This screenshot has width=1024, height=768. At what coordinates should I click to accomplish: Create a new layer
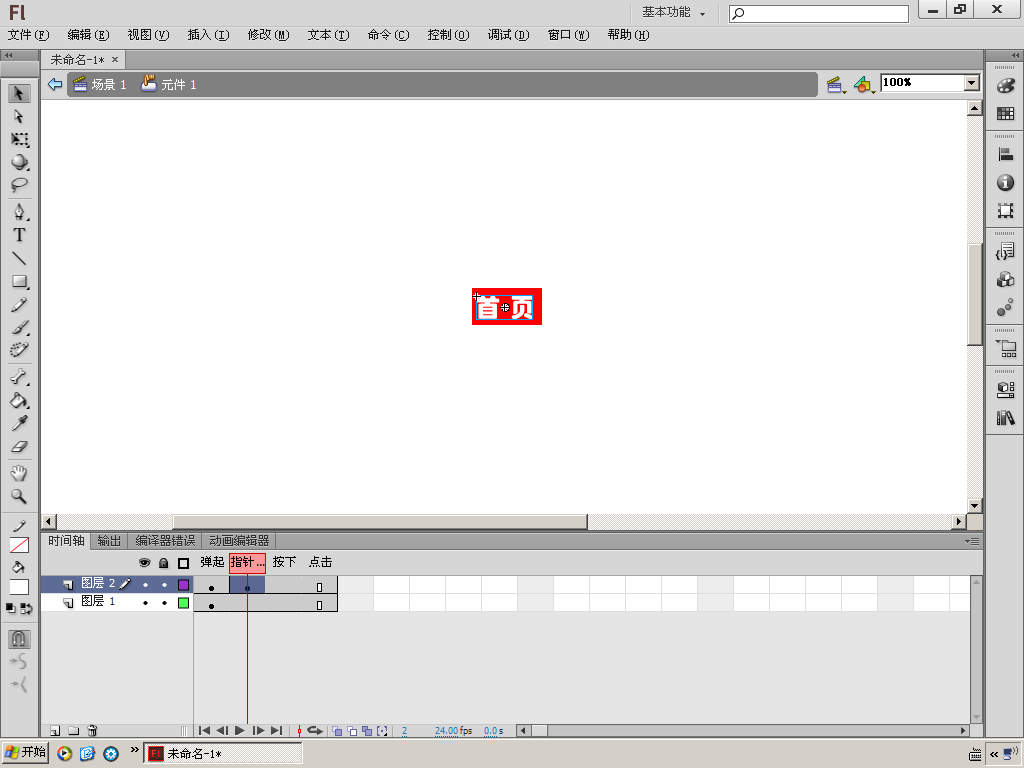(x=56, y=731)
